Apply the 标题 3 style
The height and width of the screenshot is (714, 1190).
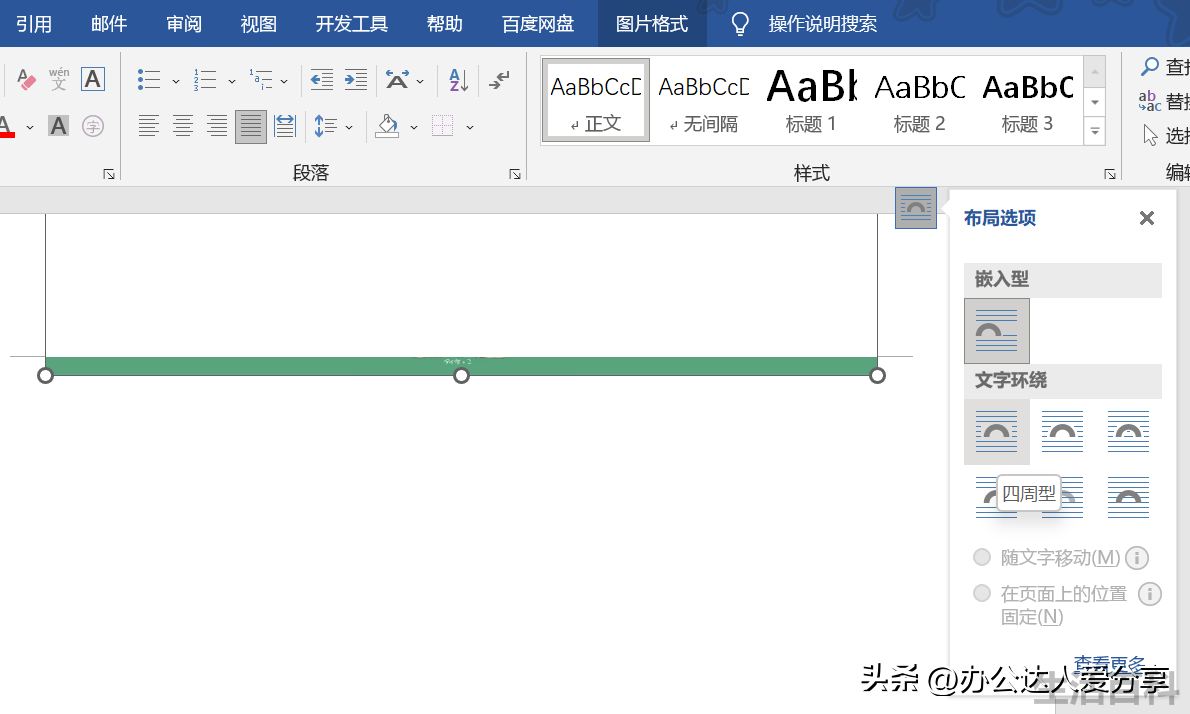(x=1027, y=99)
